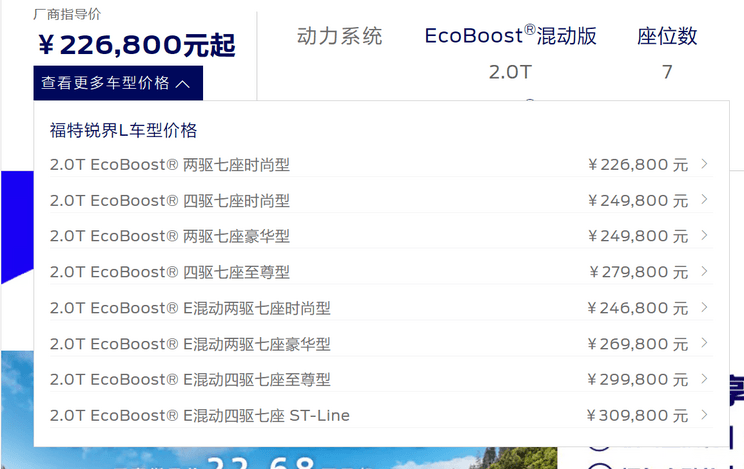
Task: Select 2.0T EcoBoost 四驱七座时尚型 model
Action: tap(170, 201)
